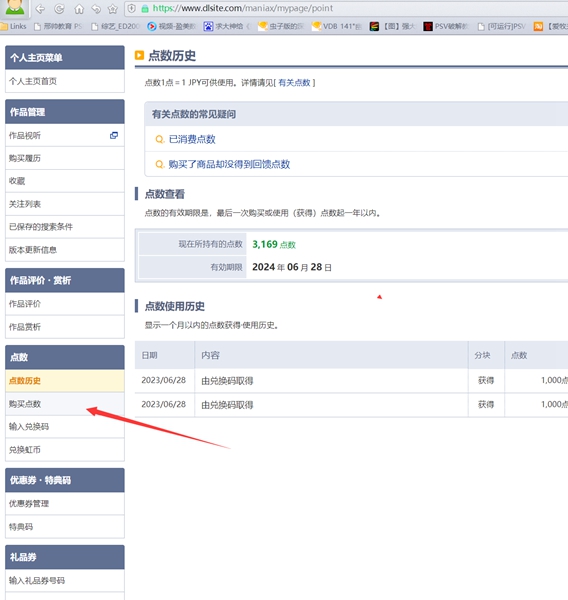Click the address bar URL field
Image resolution: width=568 pixels, height=600 pixels.
346,8
